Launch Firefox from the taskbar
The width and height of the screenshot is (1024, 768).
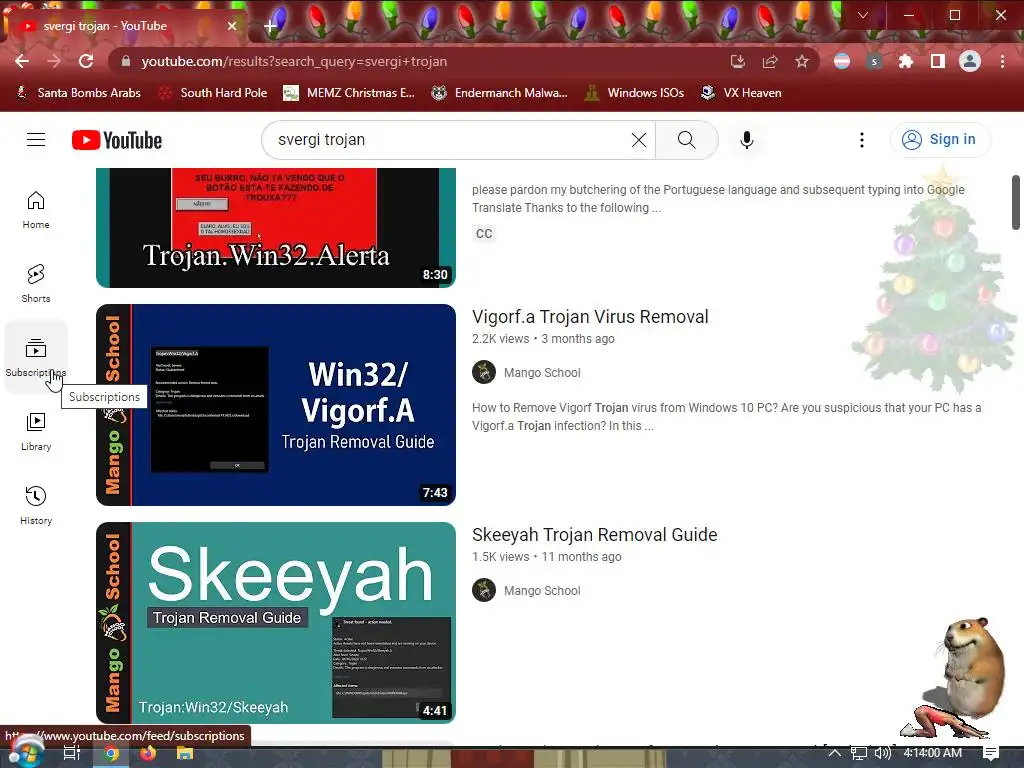click(x=148, y=753)
